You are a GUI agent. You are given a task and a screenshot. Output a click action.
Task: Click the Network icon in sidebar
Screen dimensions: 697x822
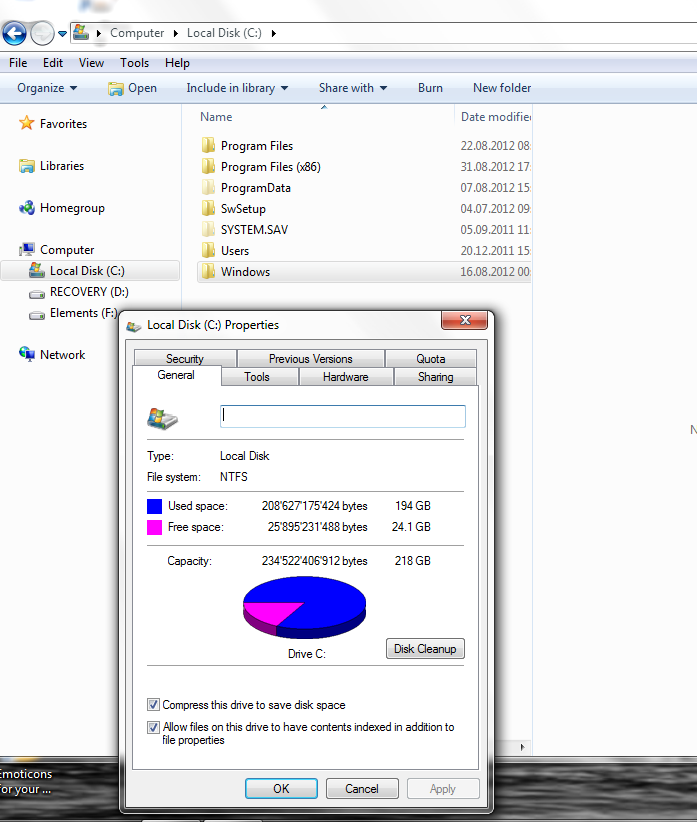click(27, 354)
